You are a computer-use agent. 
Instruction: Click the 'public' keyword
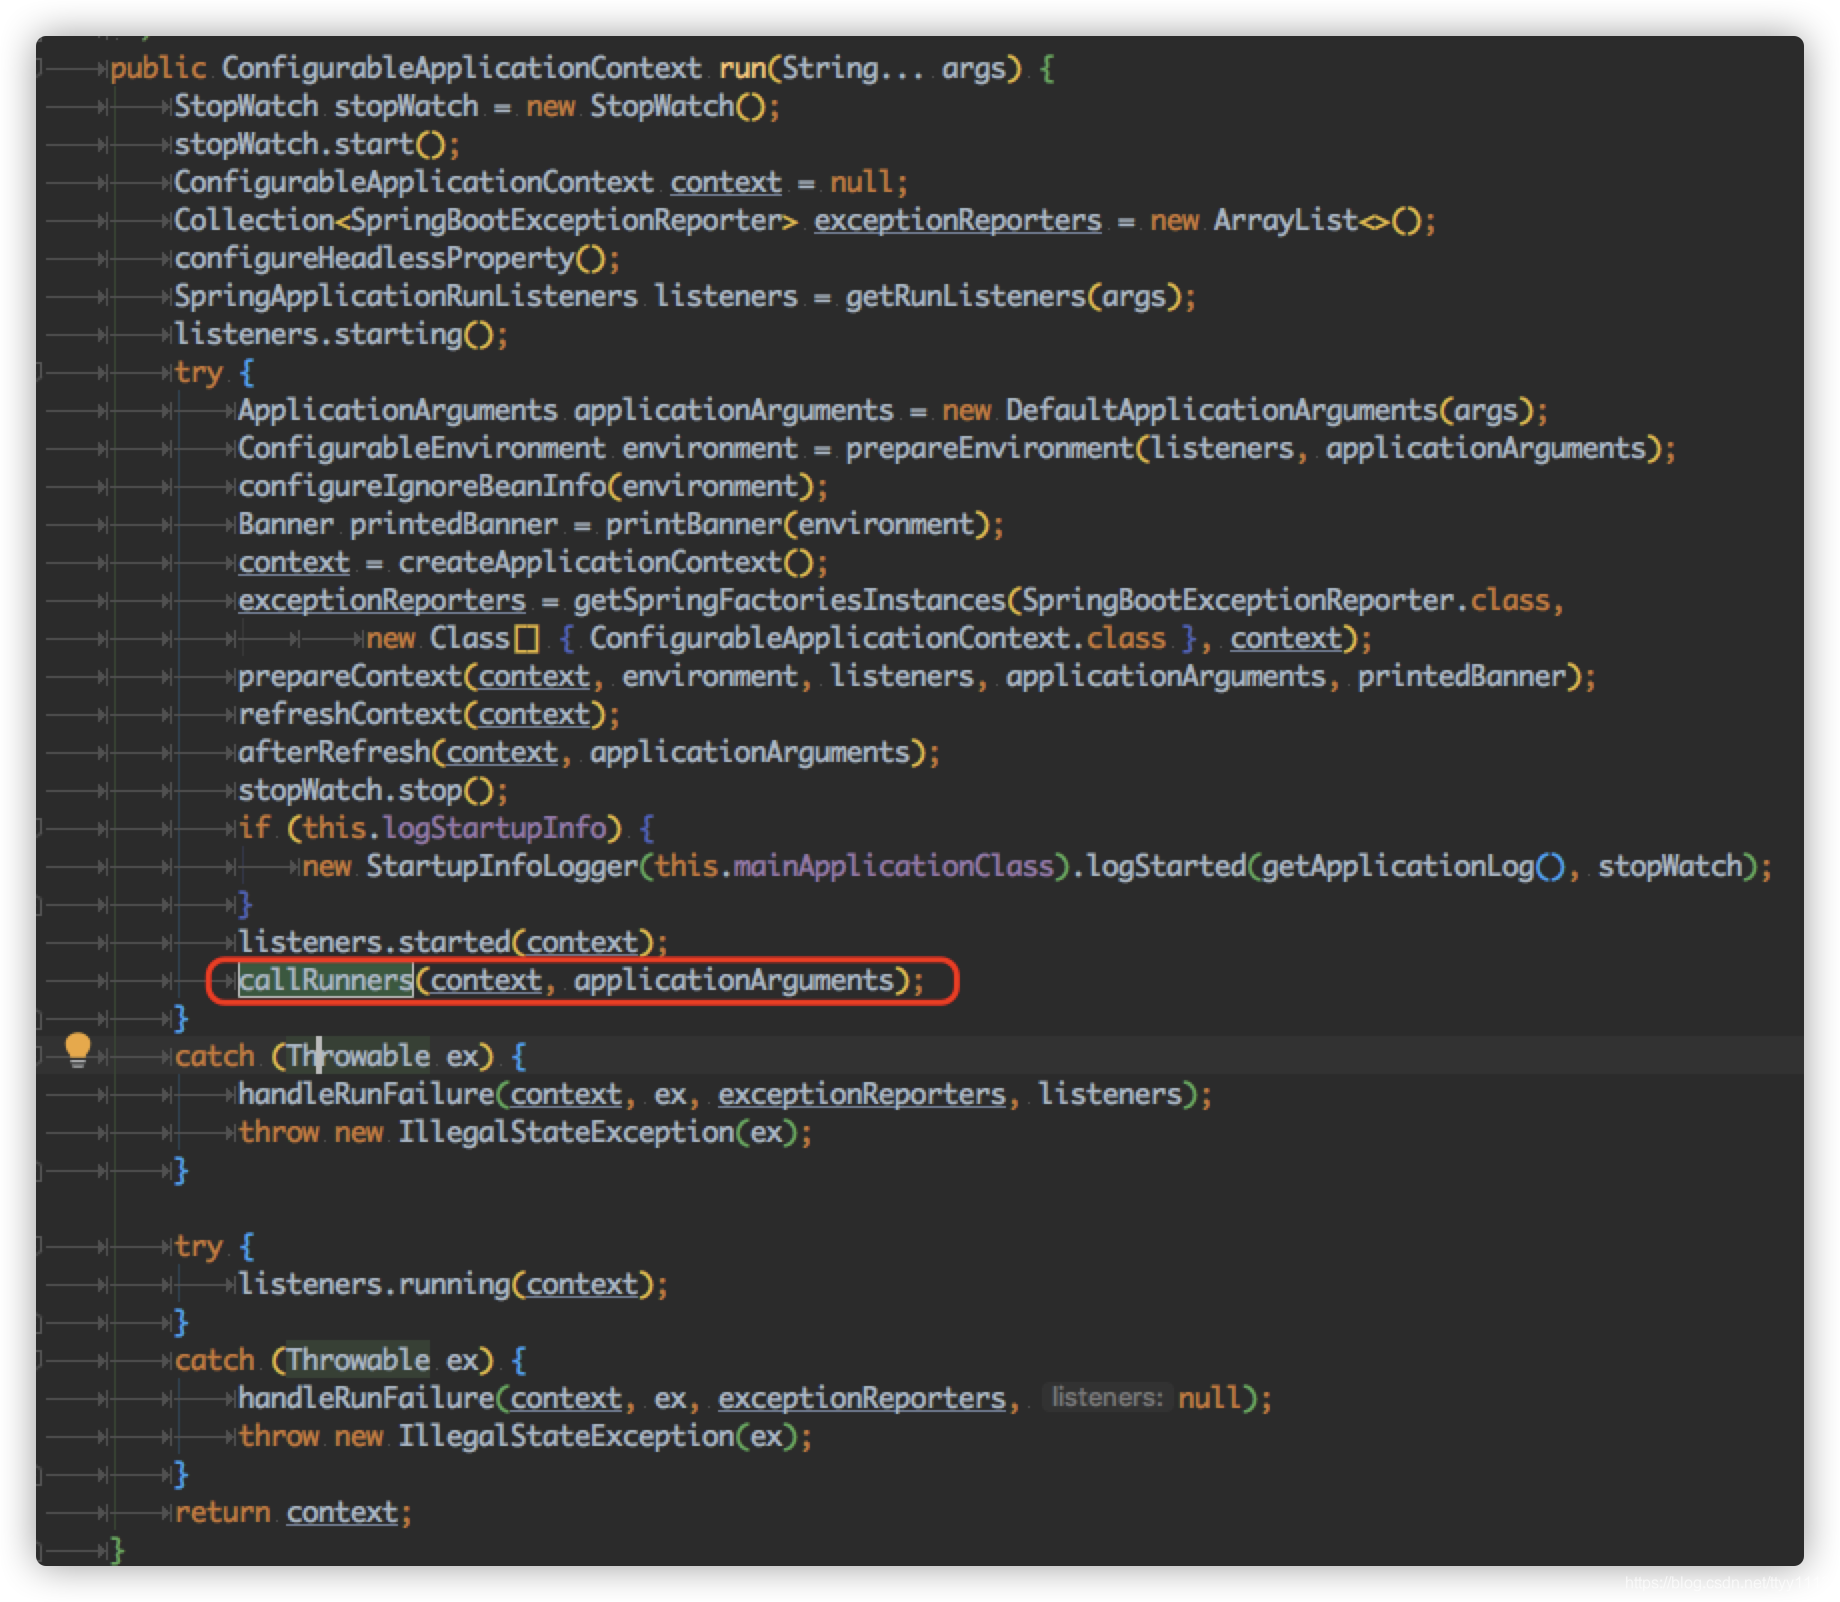coord(158,68)
